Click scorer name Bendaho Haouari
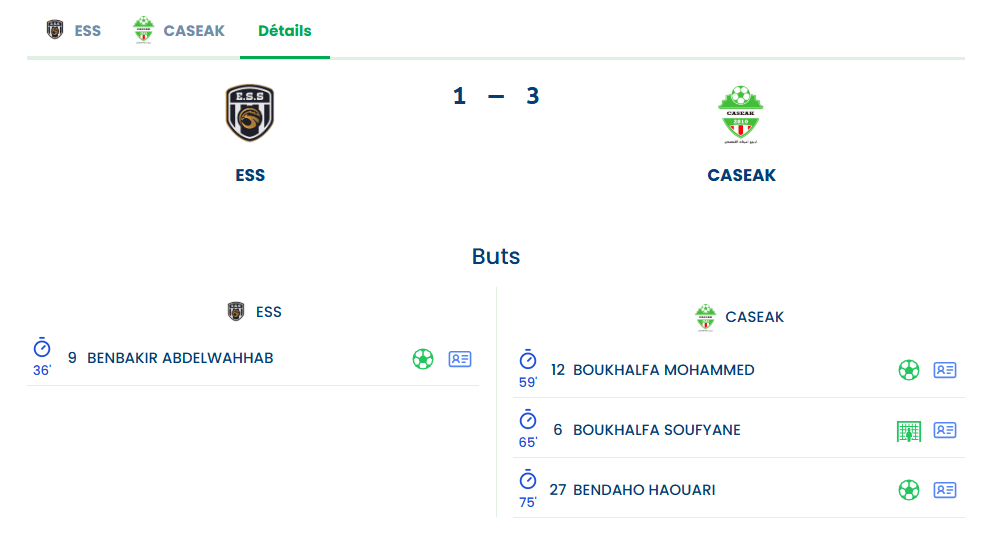Screen dimensions: 998x535 (x=644, y=490)
